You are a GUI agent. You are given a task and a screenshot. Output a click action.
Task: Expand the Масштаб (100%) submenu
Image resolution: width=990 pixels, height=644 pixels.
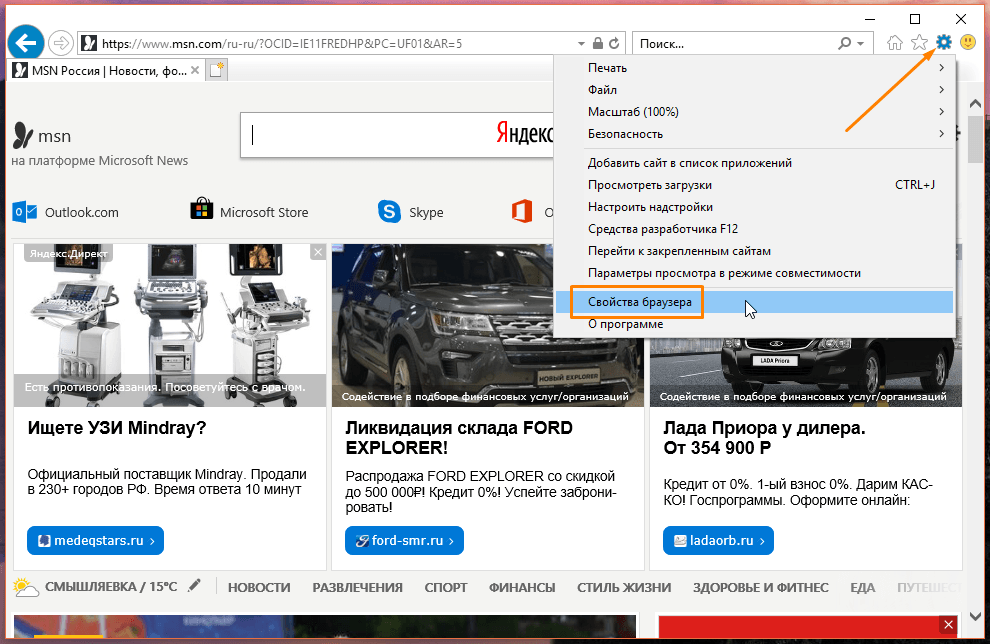755,112
